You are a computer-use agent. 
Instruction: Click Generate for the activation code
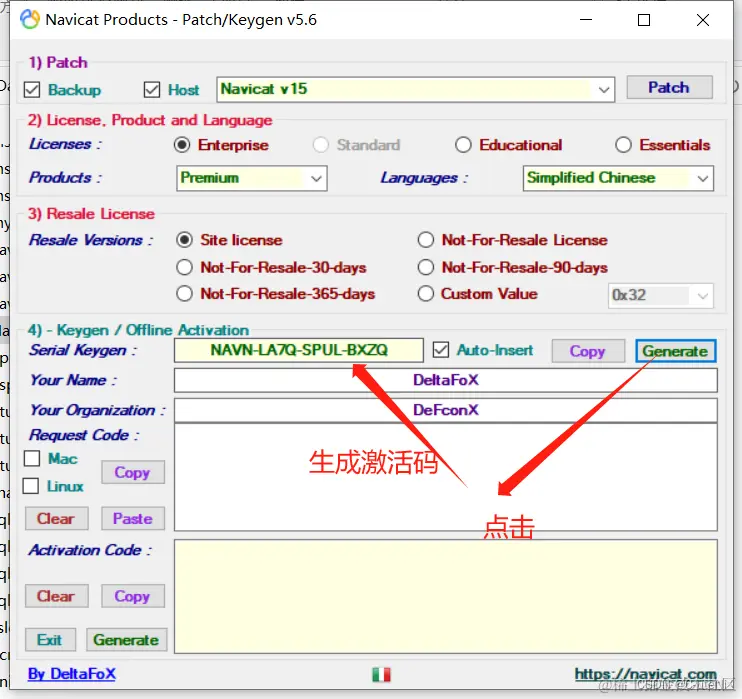pyautogui.click(x=126, y=640)
